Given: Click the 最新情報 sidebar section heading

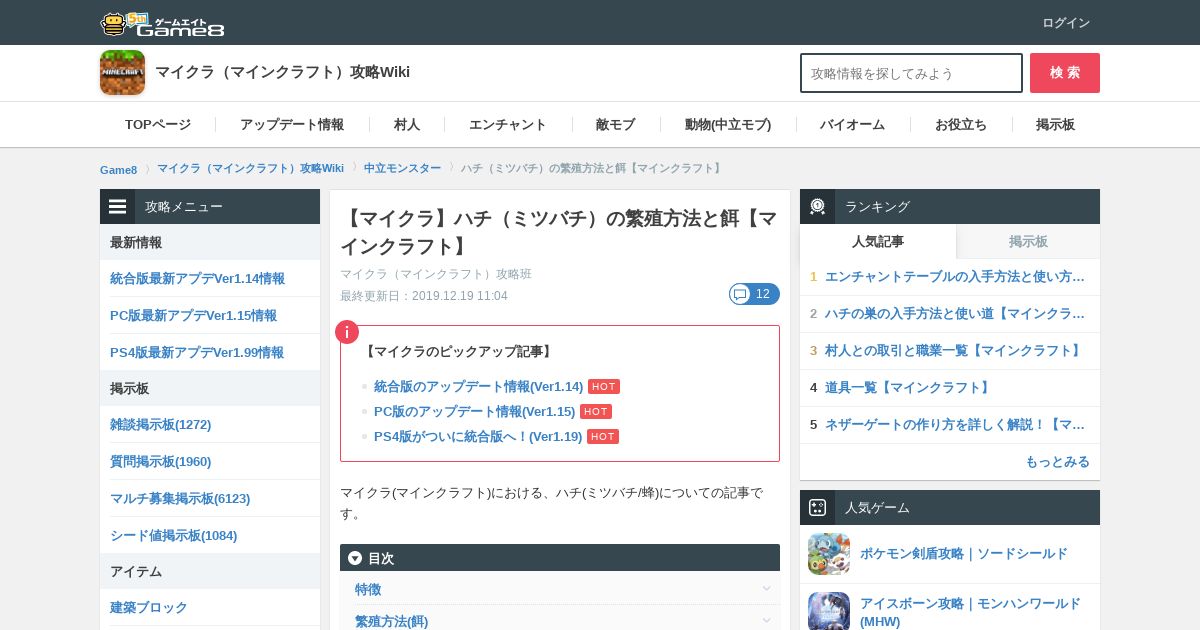Looking at the screenshot, I should tap(136, 243).
